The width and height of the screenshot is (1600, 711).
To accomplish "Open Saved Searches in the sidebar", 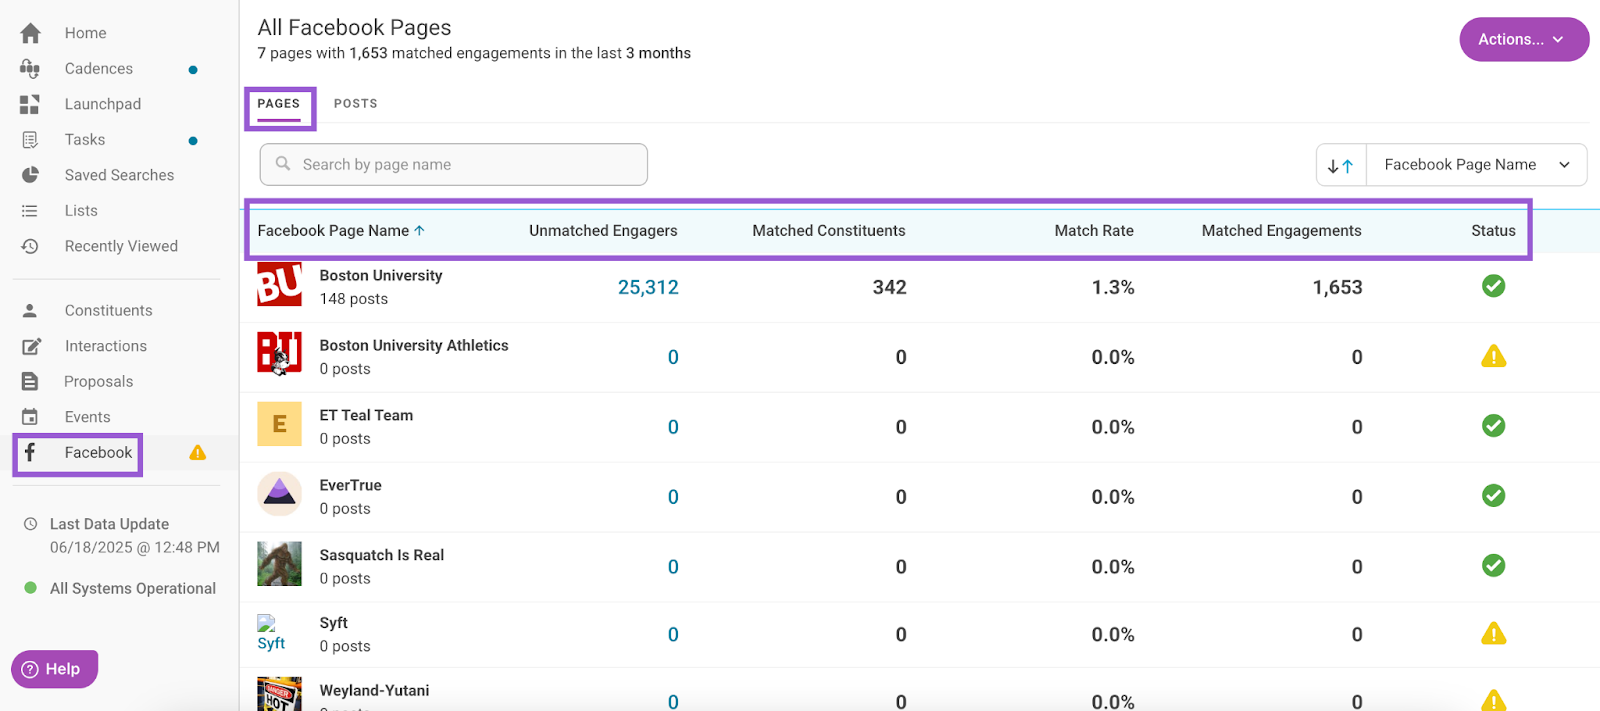I will point(119,175).
